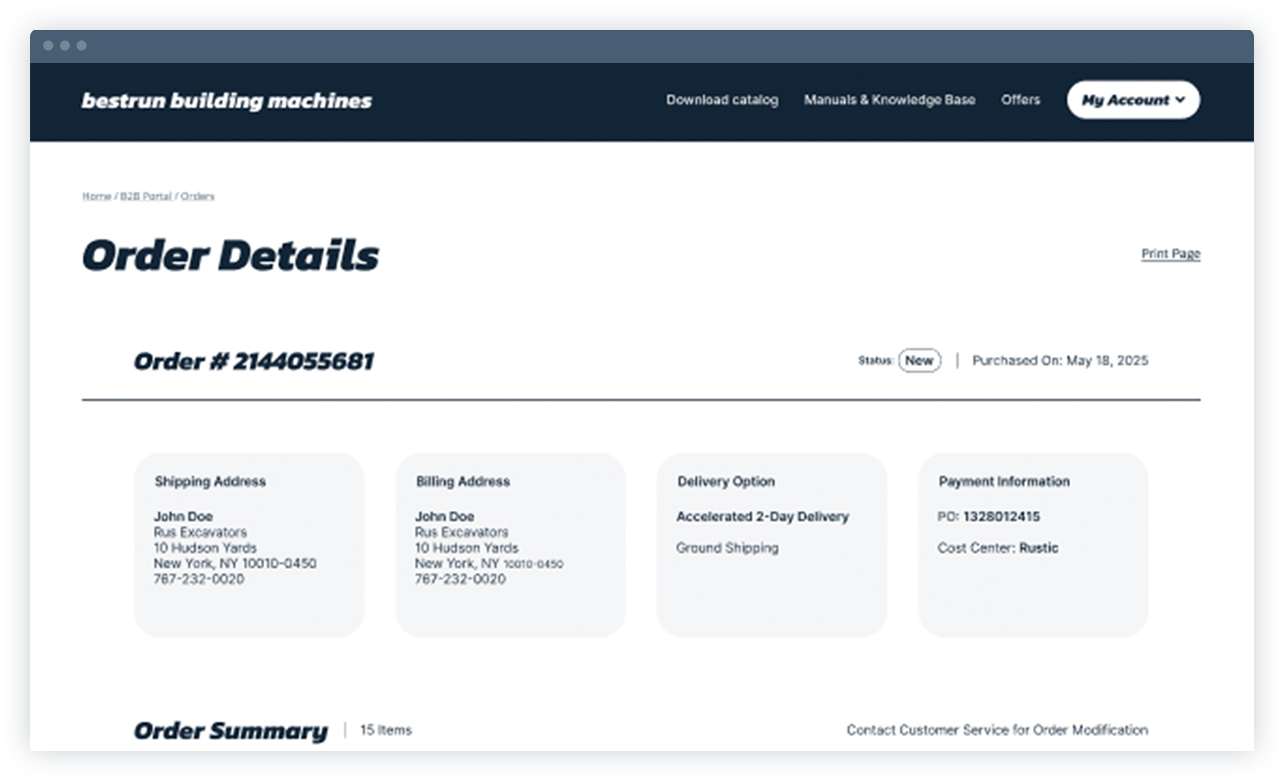This screenshot has height=780, width=1284.
Task: Click the 15 Items label
Action: click(x=387, y=730)
